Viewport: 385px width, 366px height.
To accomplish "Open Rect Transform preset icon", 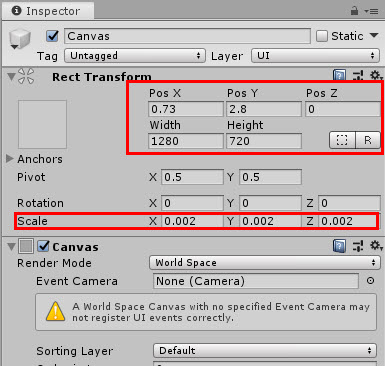I will pyautogui.click(x=358, y=76).
